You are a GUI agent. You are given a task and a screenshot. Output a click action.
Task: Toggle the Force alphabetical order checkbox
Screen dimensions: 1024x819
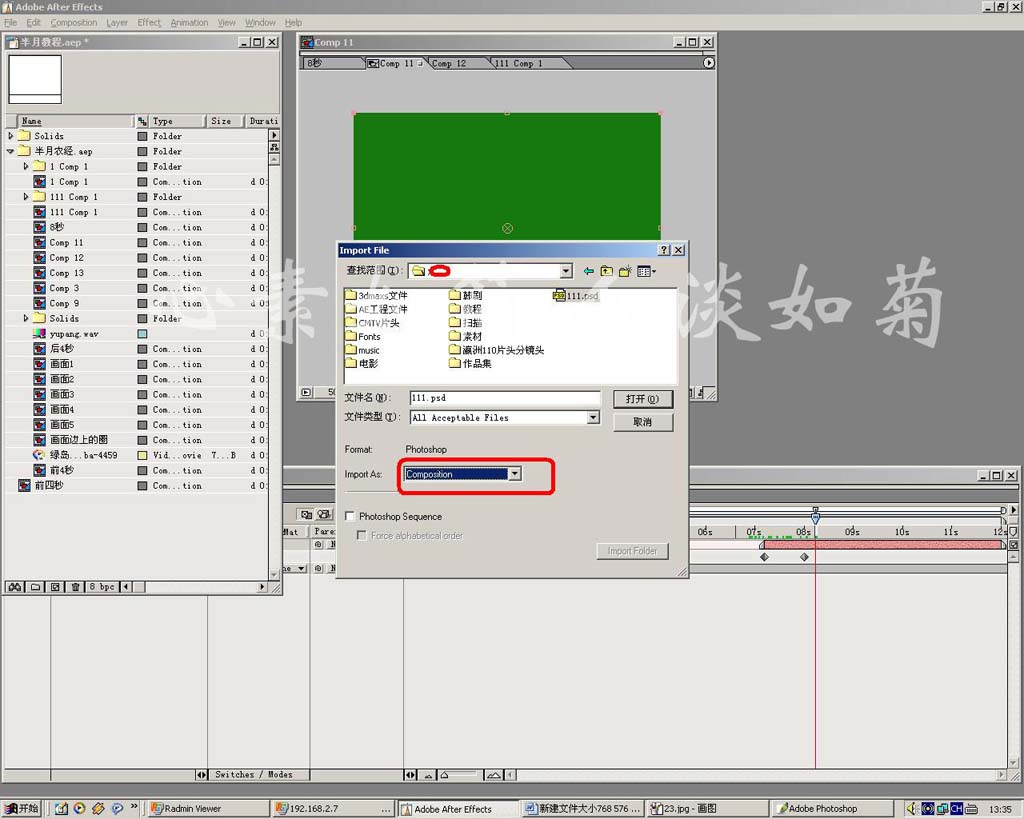click(x=362, y=536)
